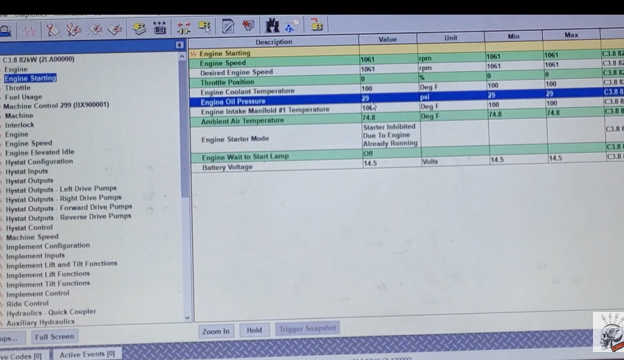This screenshot has height=360, width=624.
Task: Click the greyed-out pink toolbar icon
Action: [30, 30]
